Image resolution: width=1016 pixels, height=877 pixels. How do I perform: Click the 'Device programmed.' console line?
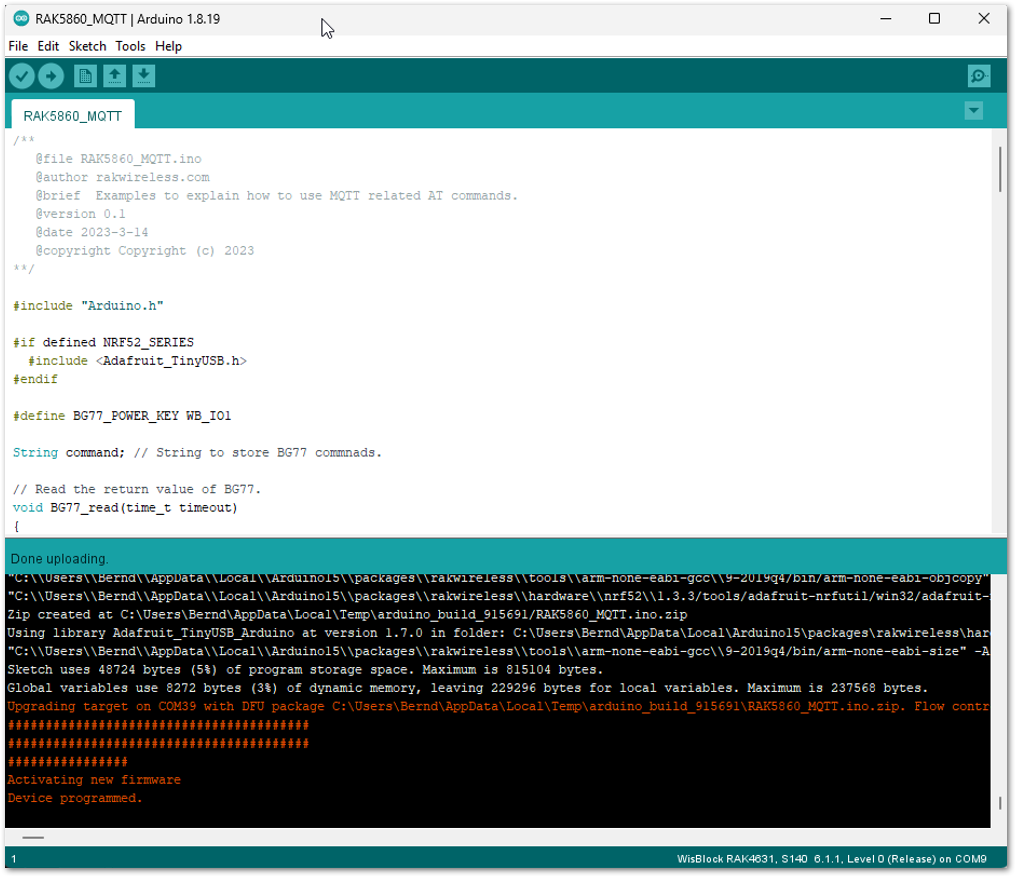75,798
